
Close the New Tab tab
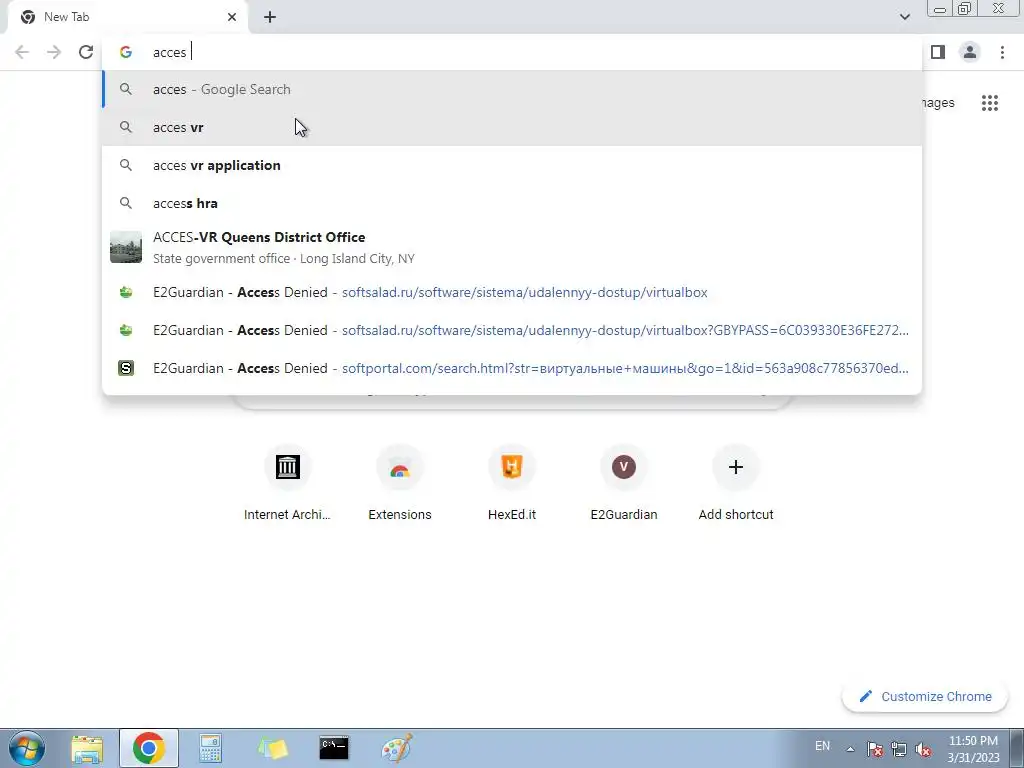point(232,17)
